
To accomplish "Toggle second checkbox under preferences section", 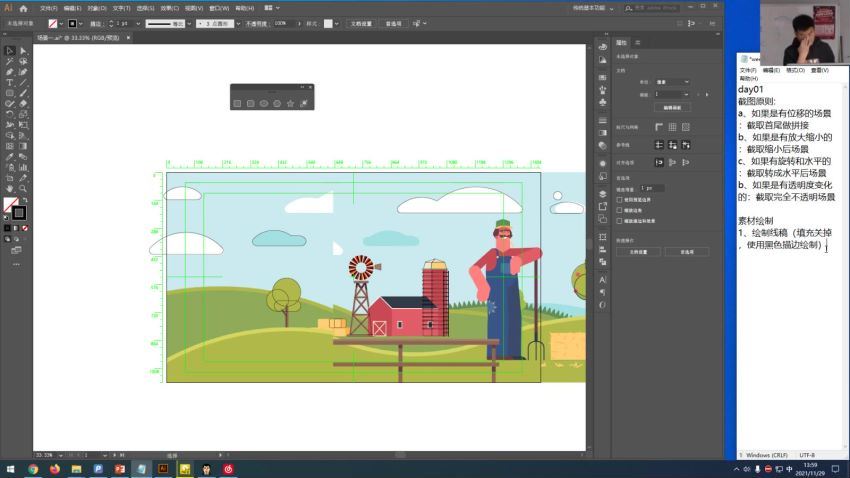I will tap(620, 210).
